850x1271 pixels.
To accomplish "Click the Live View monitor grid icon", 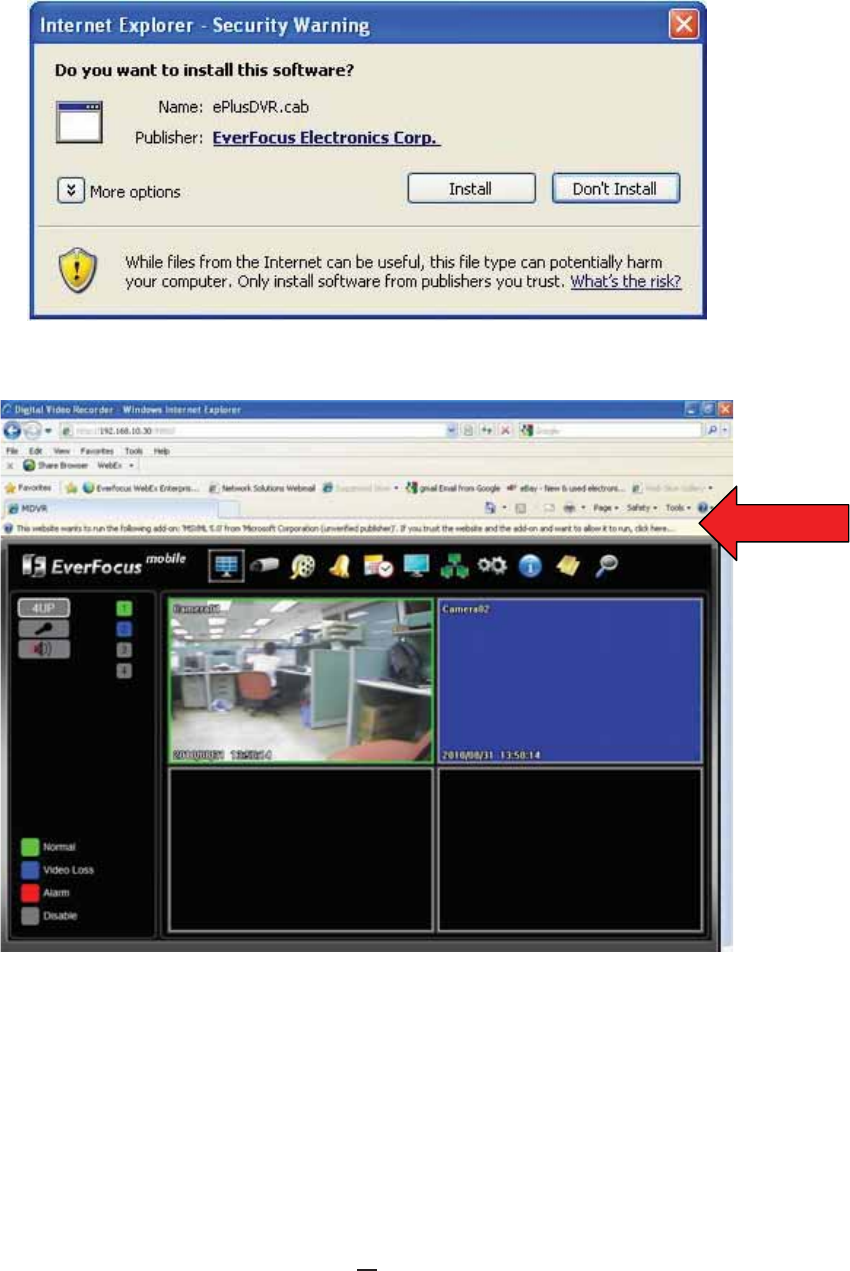I will 227,566.
